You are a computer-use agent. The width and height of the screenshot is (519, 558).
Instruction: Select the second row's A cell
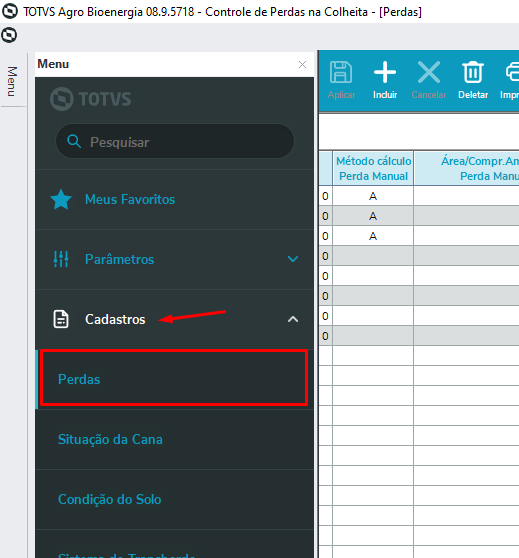pyautogui.click(x=373, y=216)
